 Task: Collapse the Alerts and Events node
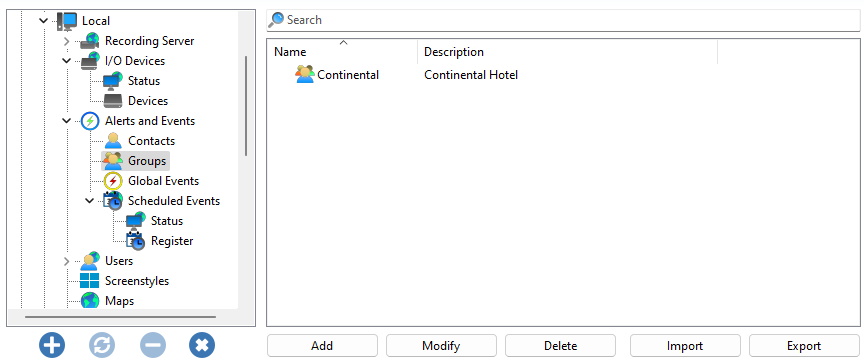pos(67,121)
